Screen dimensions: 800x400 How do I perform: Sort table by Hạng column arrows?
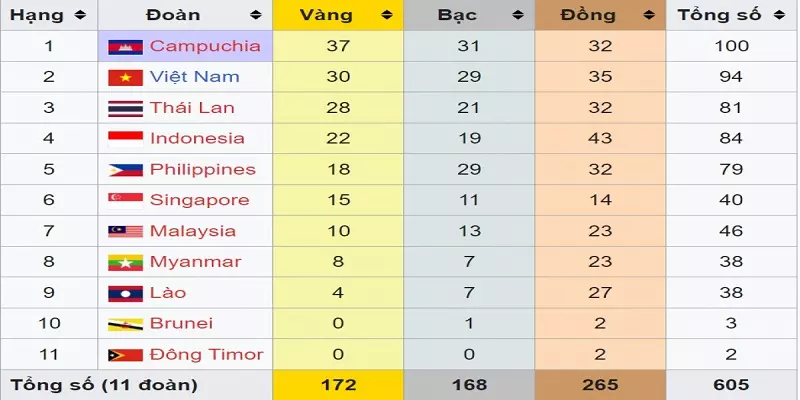click(x=79, y=15)
